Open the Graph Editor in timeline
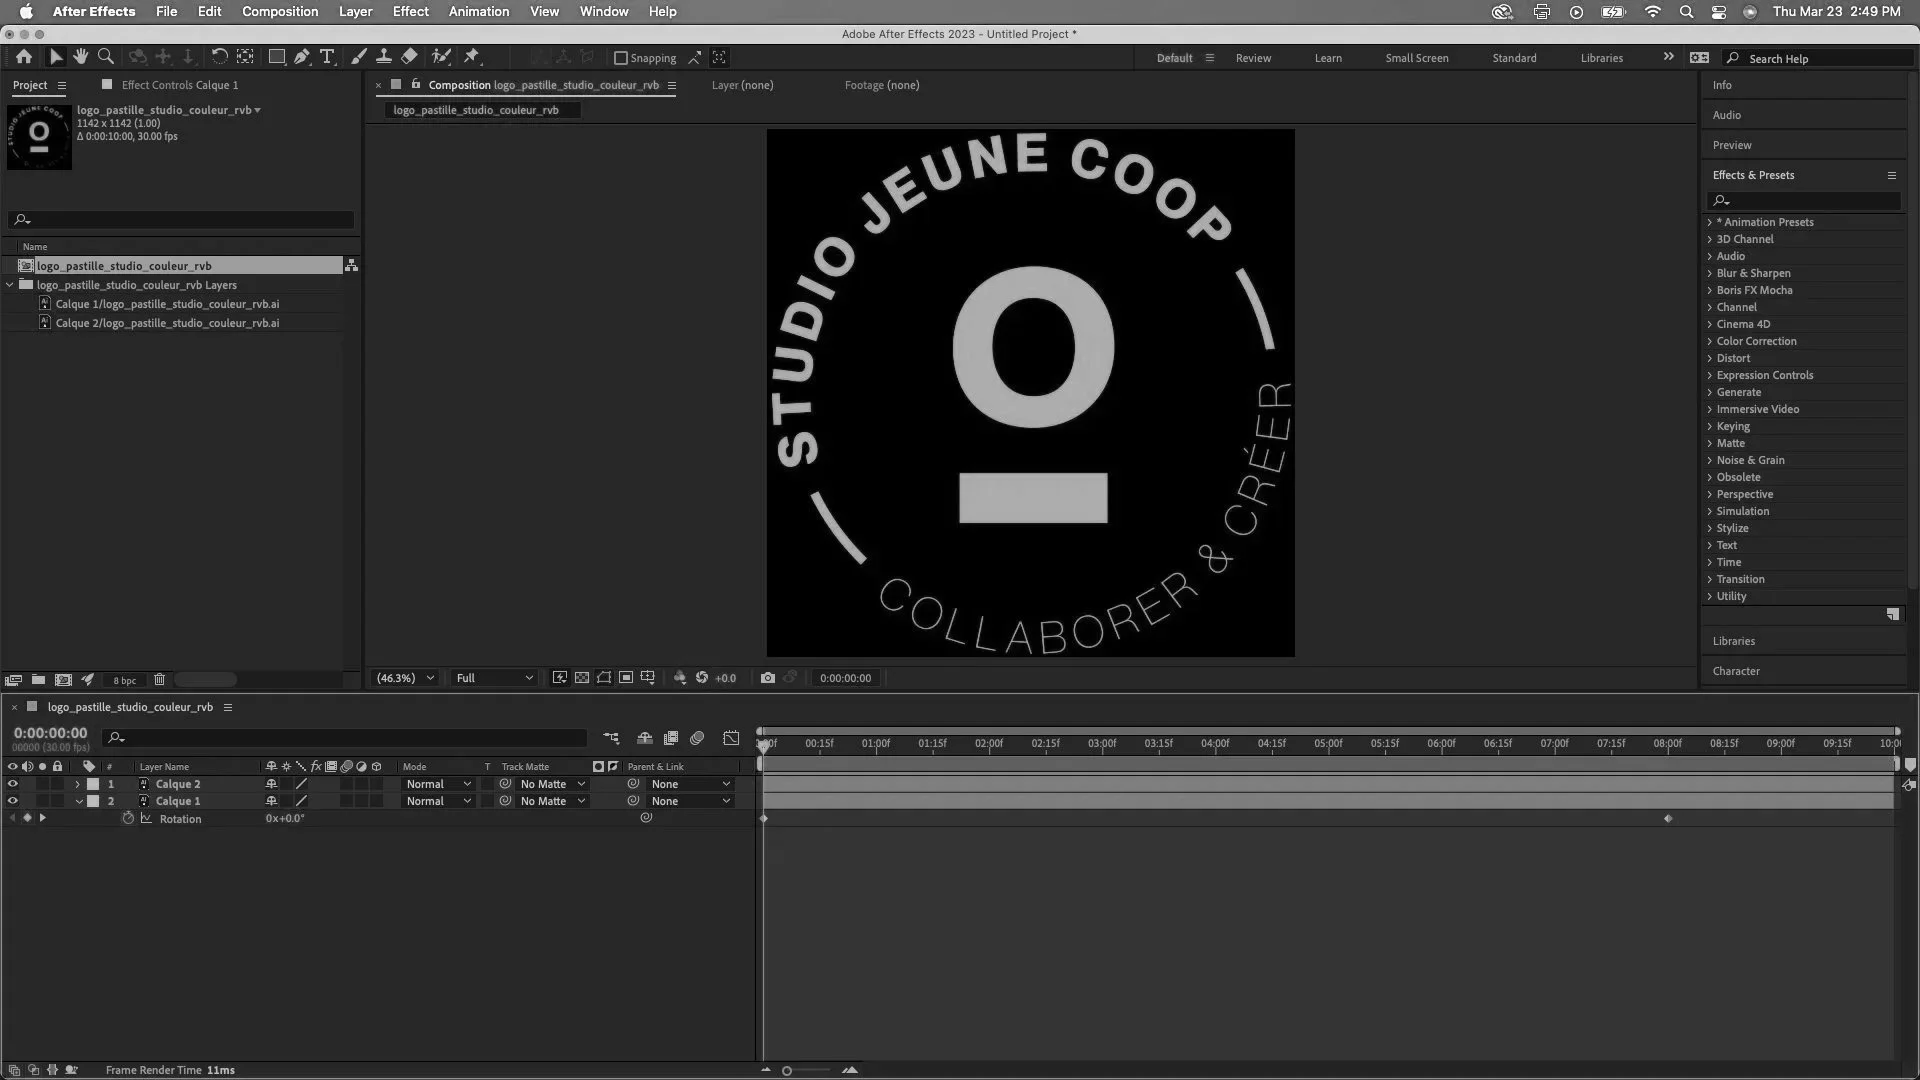This screenshot has height=1080, width=1920. coord(731,738)
